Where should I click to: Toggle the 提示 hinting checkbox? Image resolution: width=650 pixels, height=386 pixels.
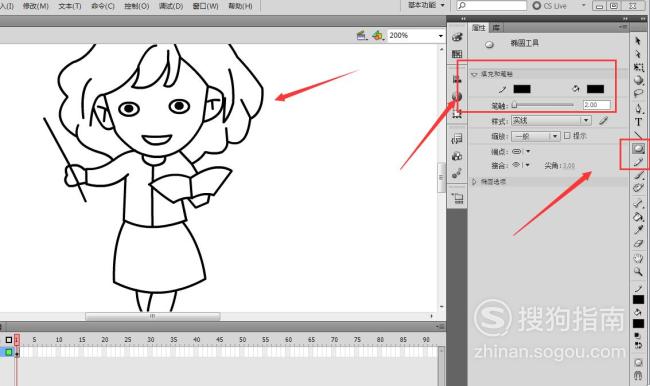tap(567, 136)
